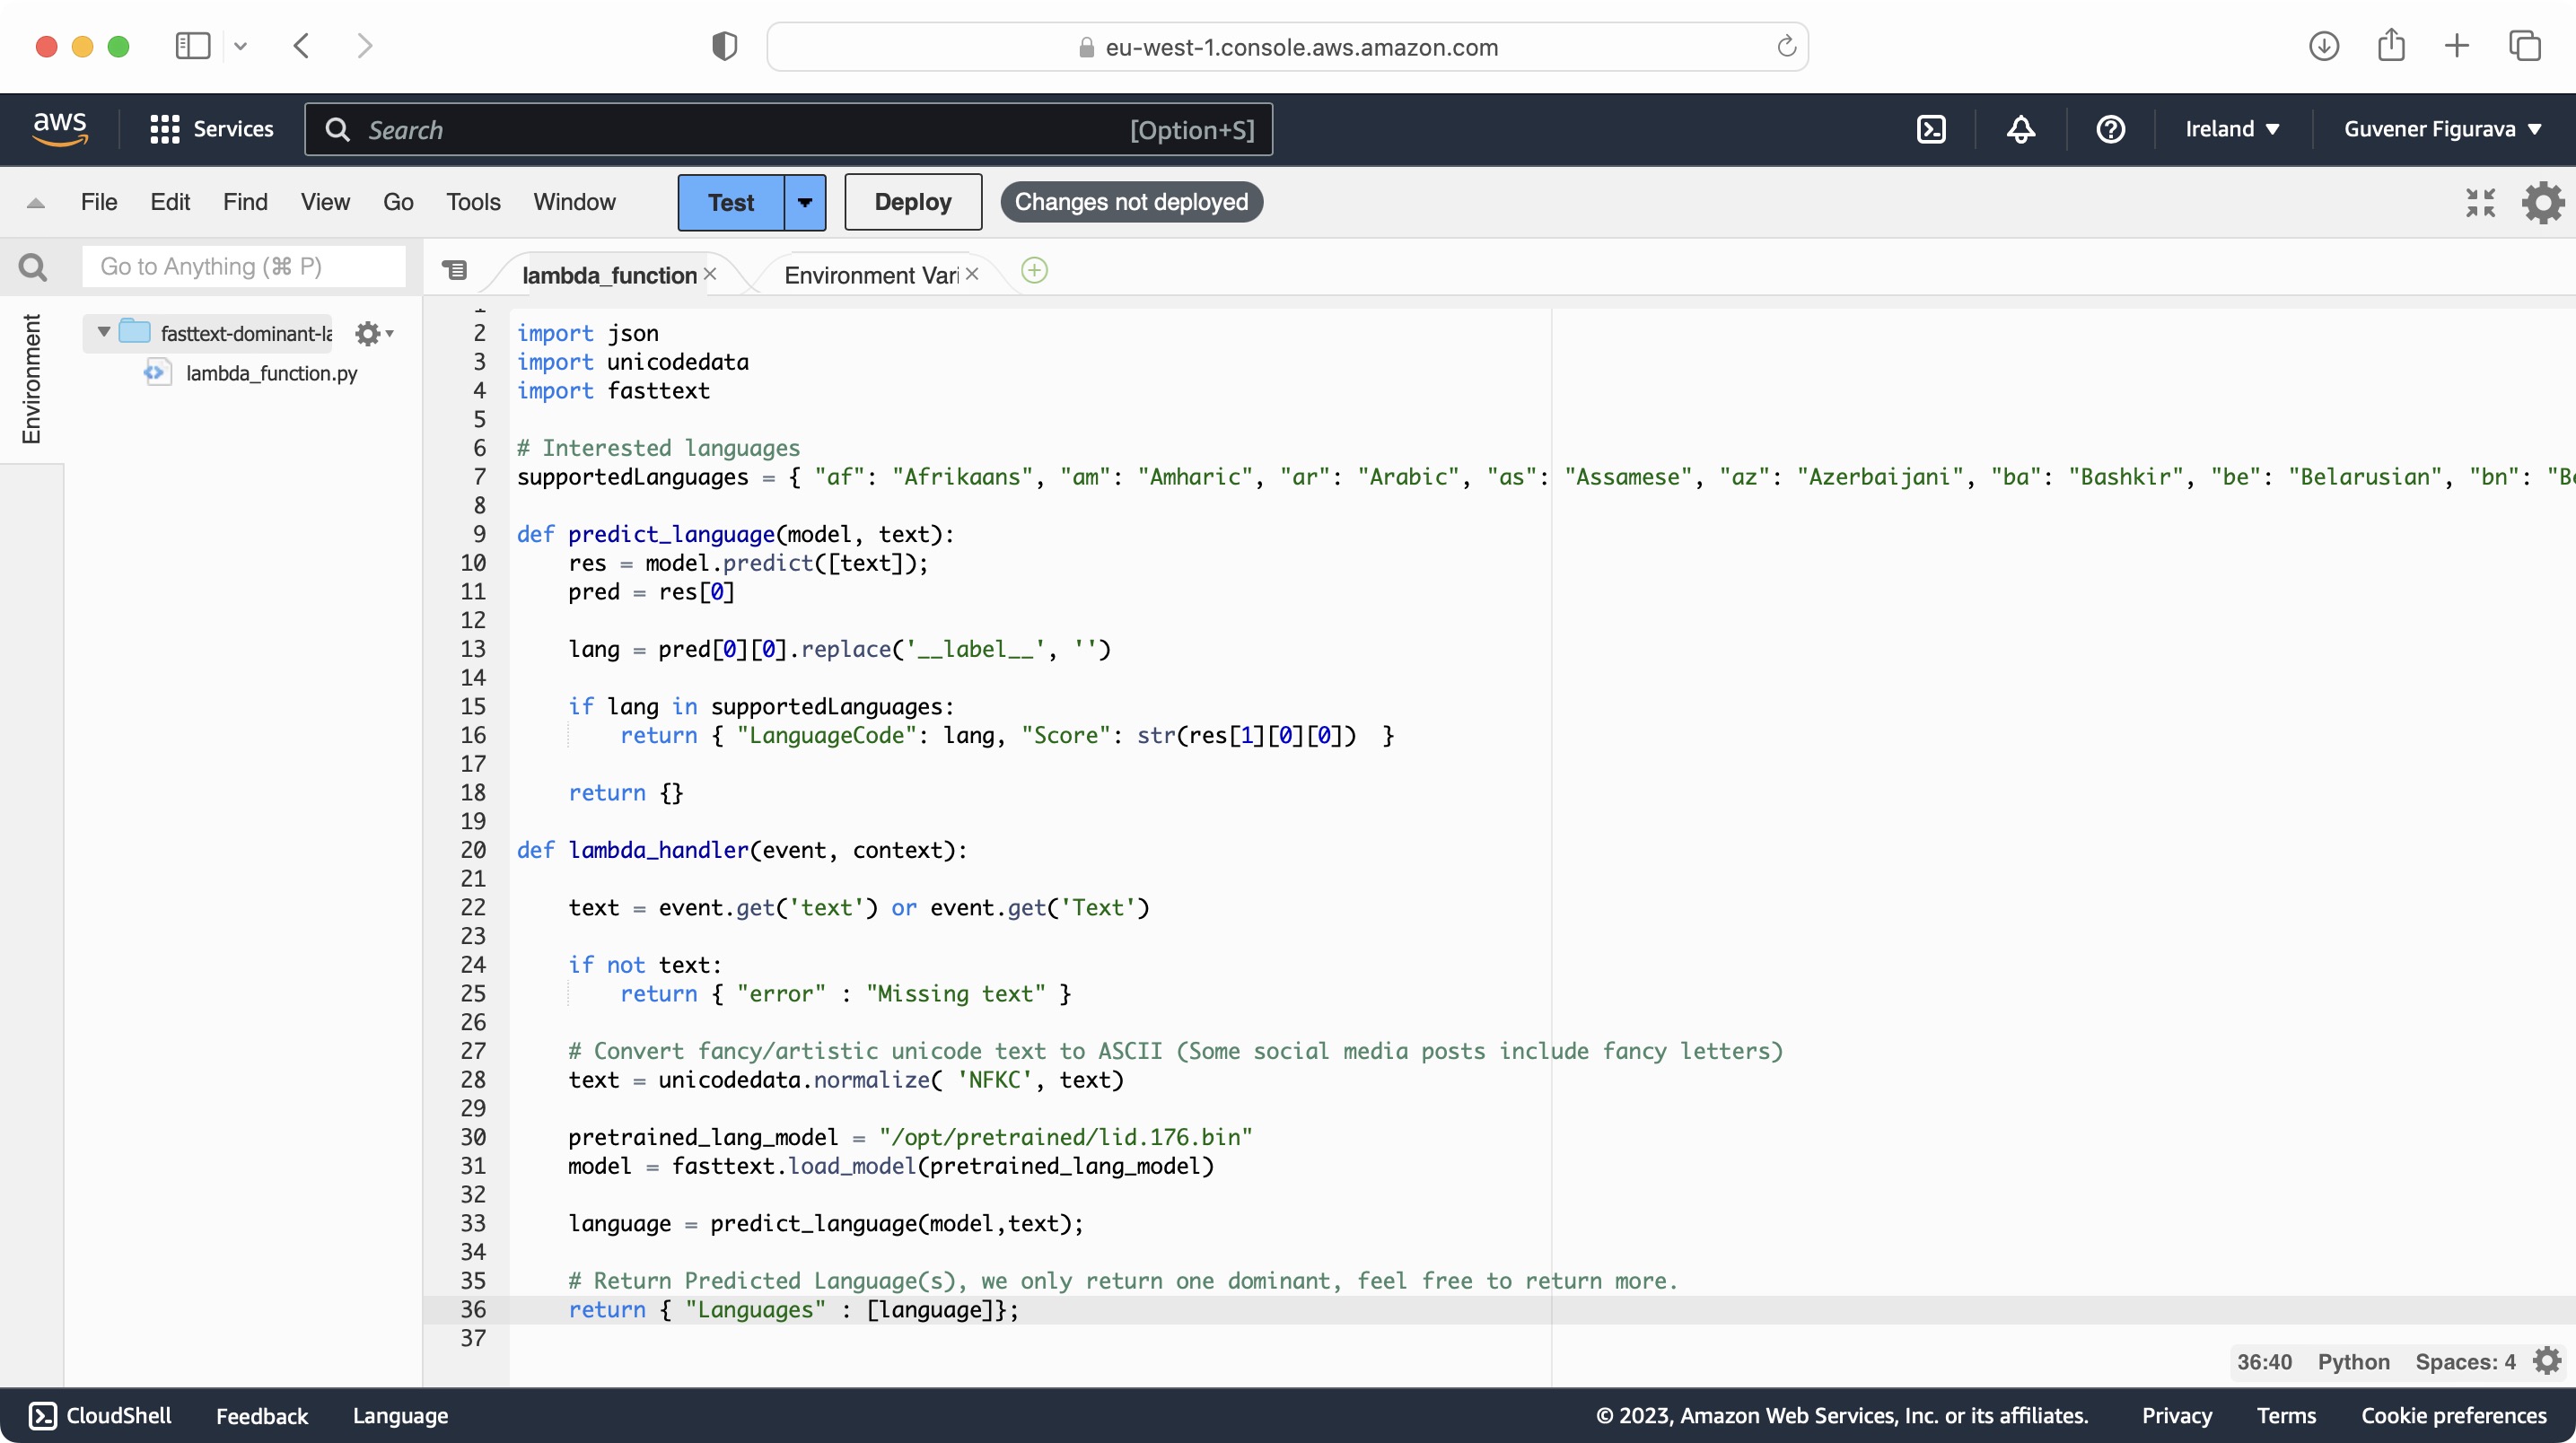Open lambda_function.py in file tree

tap(271, 373)
